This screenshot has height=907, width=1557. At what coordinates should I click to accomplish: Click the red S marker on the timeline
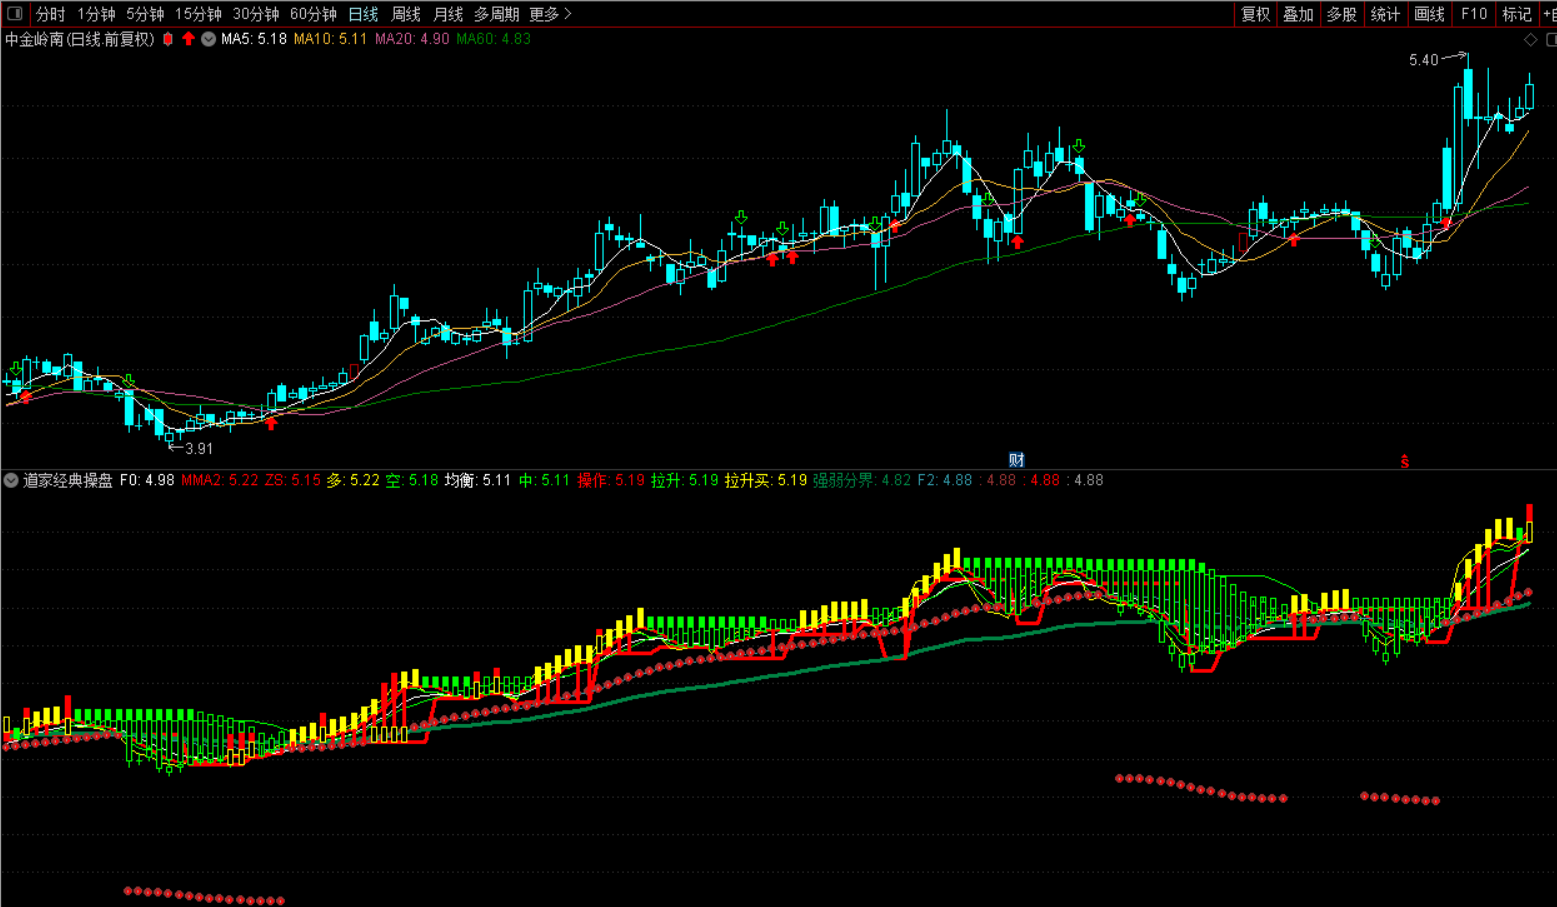pyautogui.click(x=1404, y=461)
